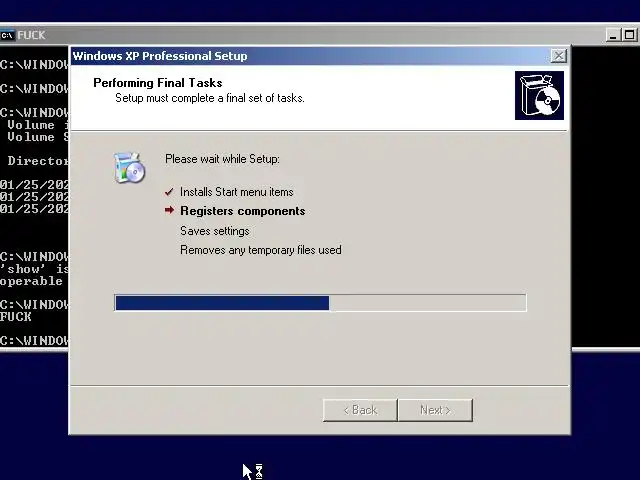Click the setup box CD icon beside the task list

point(129,167)
